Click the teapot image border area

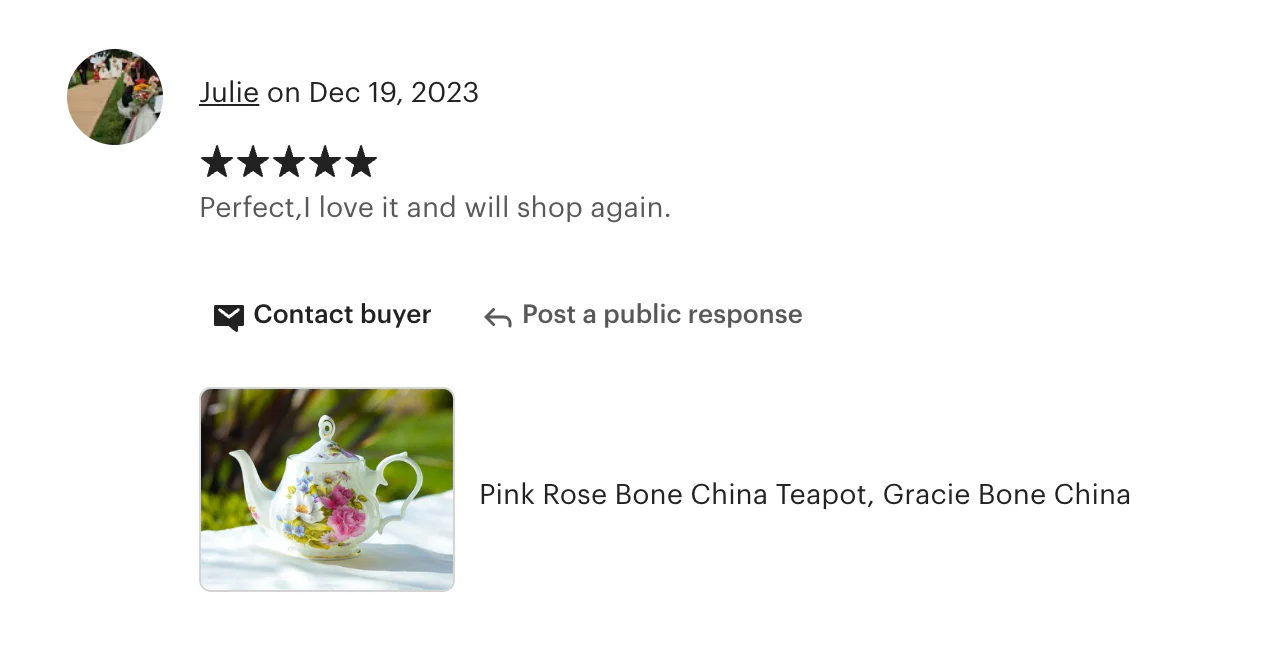click(x=326, y=392)
